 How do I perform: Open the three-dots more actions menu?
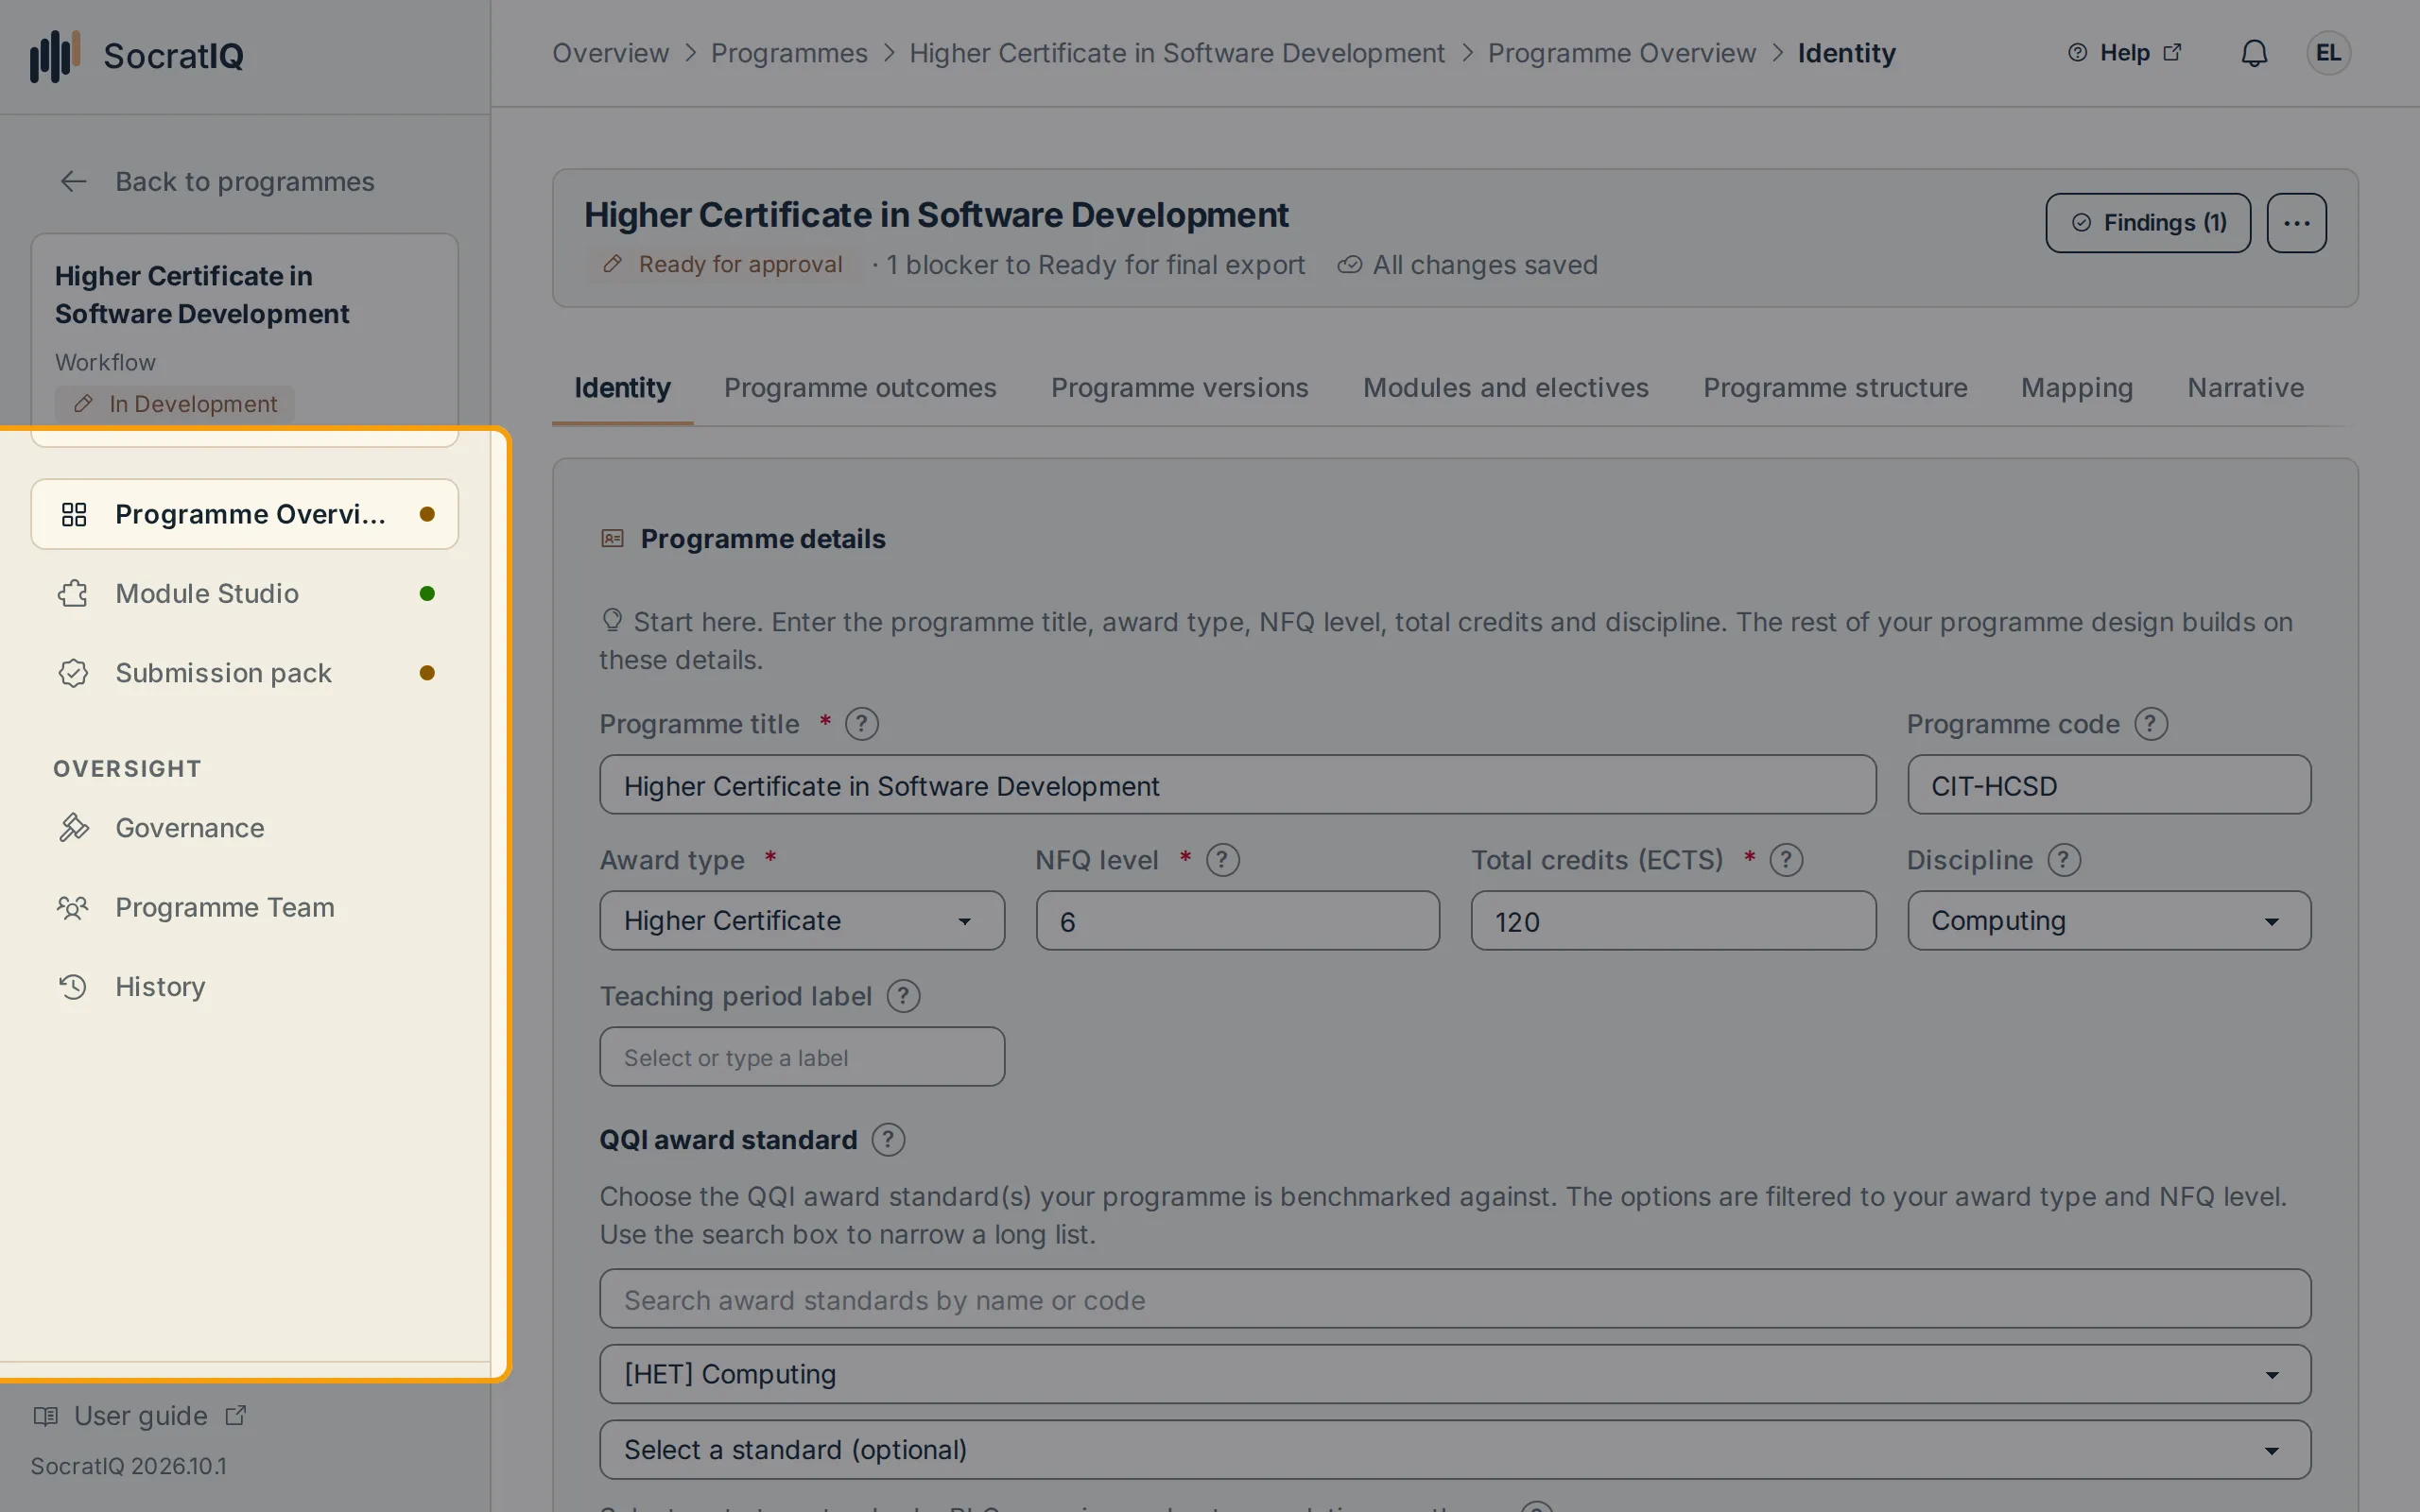point(2296,223)
